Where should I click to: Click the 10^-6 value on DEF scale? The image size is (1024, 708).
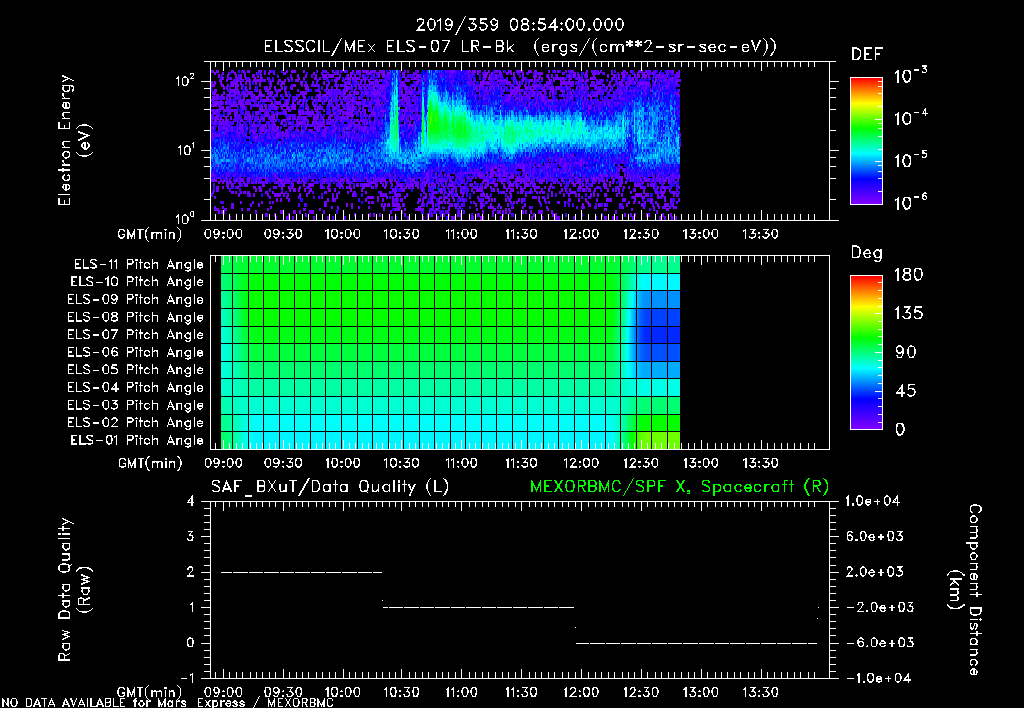click(911, 202)
